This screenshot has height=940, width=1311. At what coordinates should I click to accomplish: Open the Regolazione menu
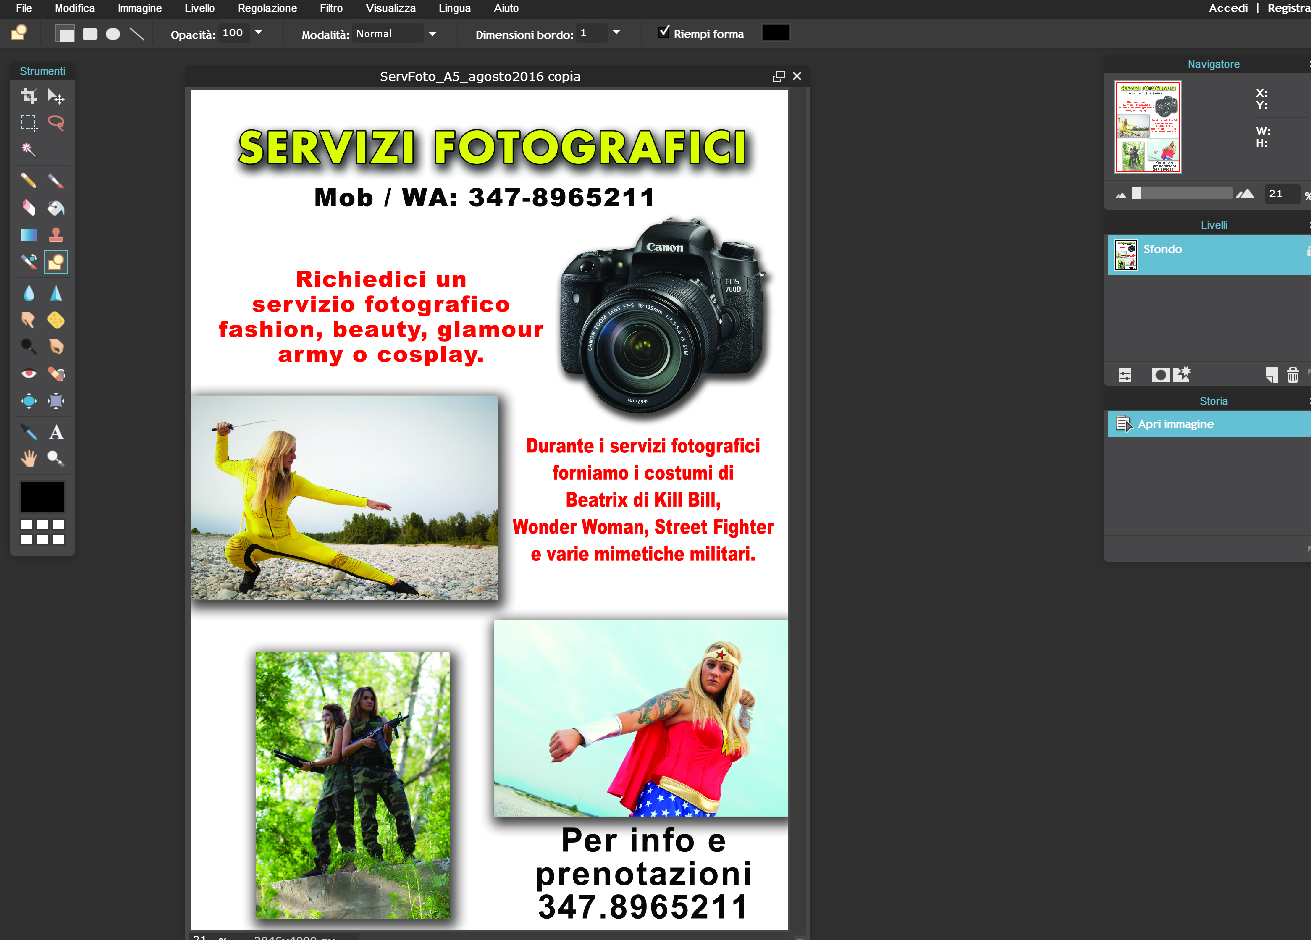(x=267, y=8)
